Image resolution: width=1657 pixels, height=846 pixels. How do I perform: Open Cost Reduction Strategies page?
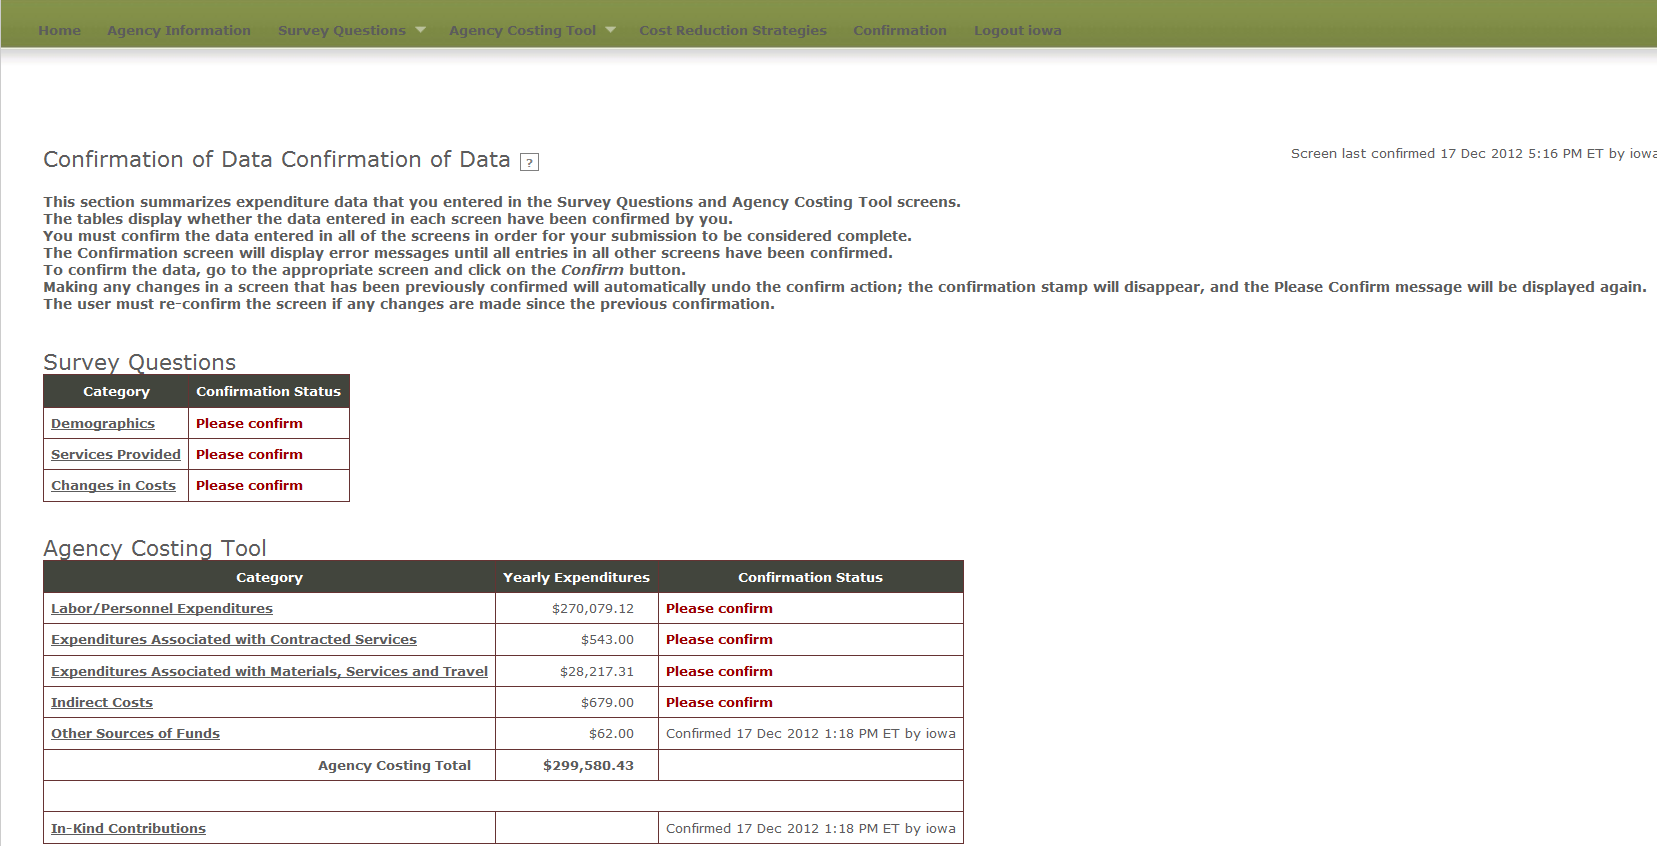(x=733, y=30)
